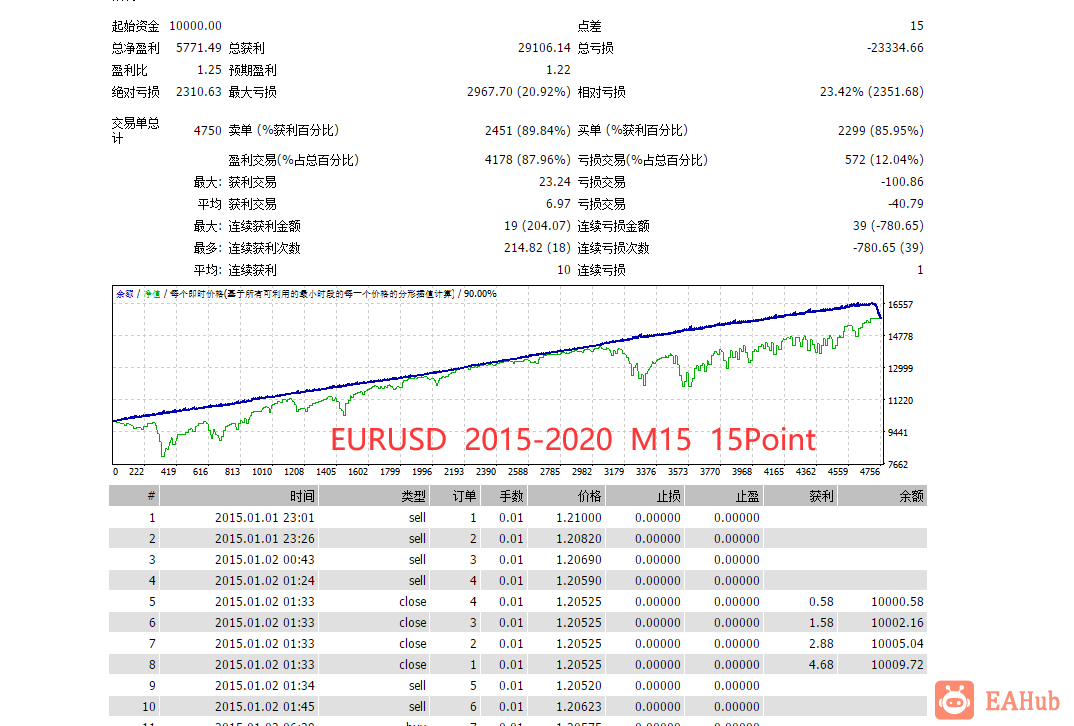The height and width of the screenshot is (726, 1074).
Task: Select balance cell 10002.16
Action: pos(897,623)
